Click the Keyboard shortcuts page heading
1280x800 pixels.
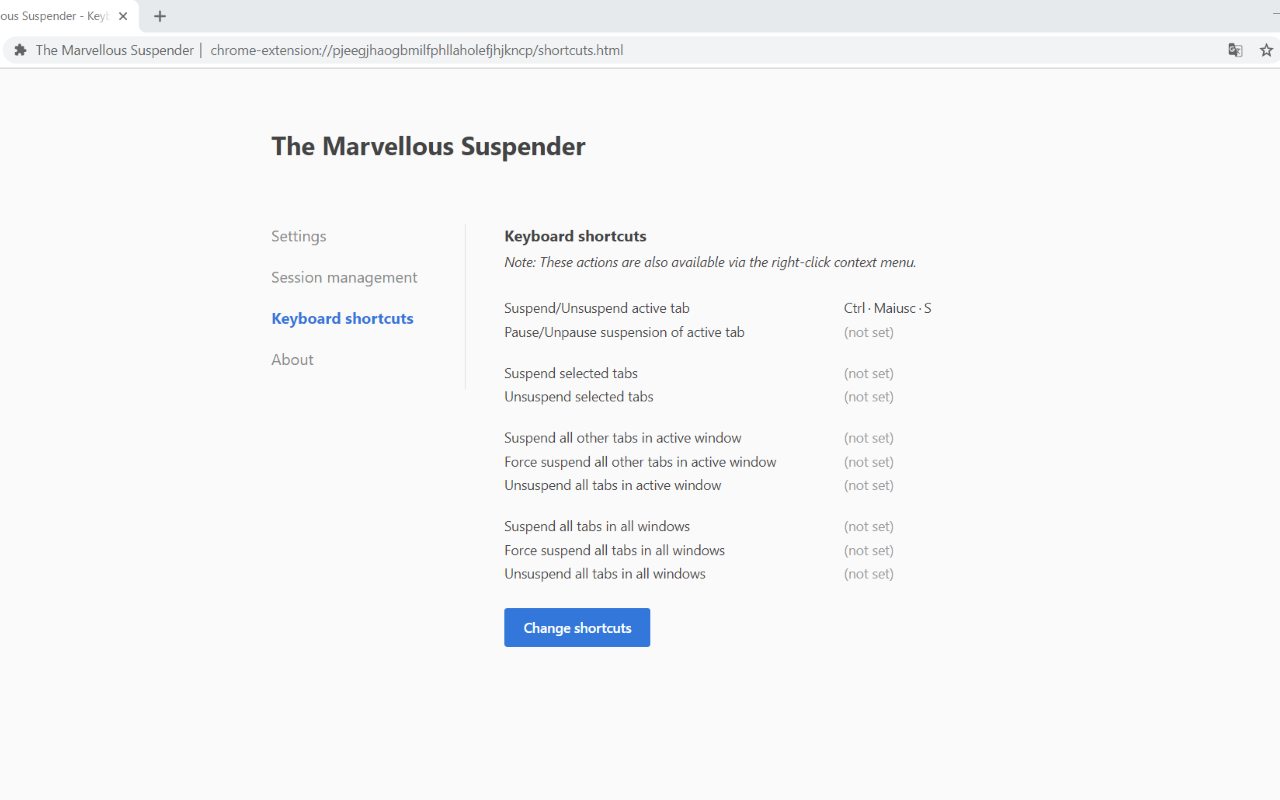(575, 236)
